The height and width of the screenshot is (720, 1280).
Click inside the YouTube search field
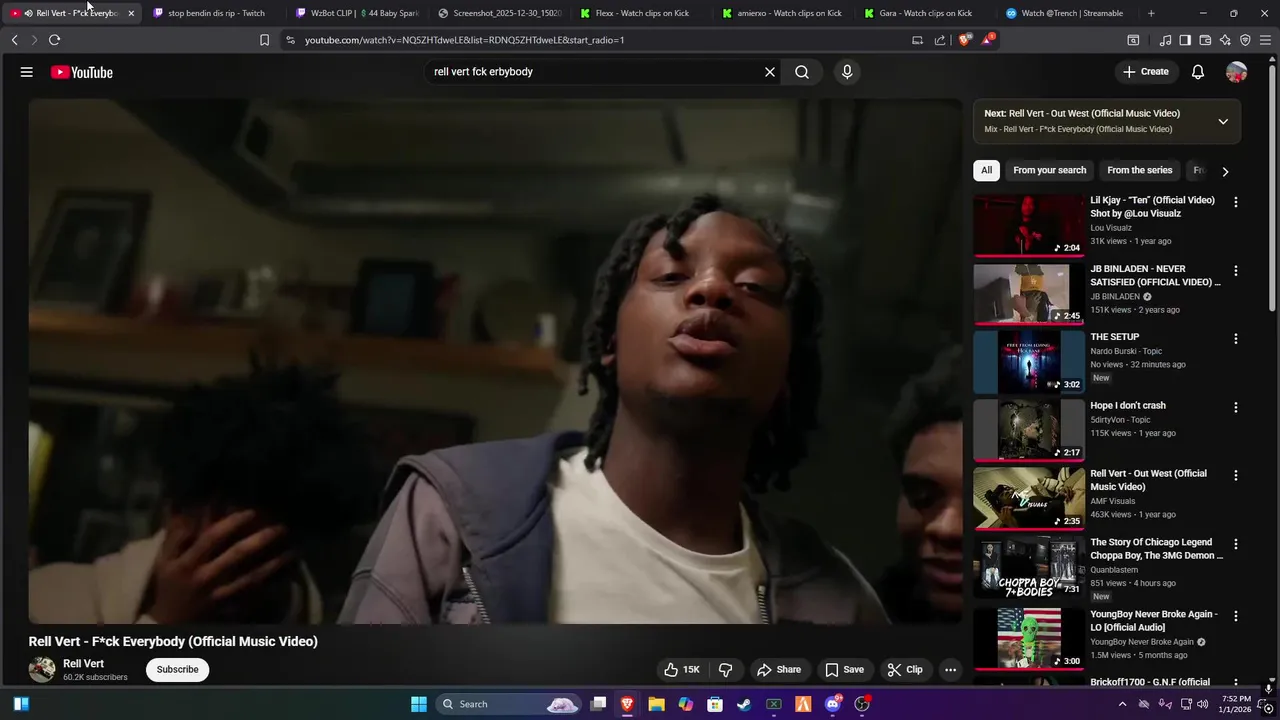pyautogui.click(x=590, y=72)
